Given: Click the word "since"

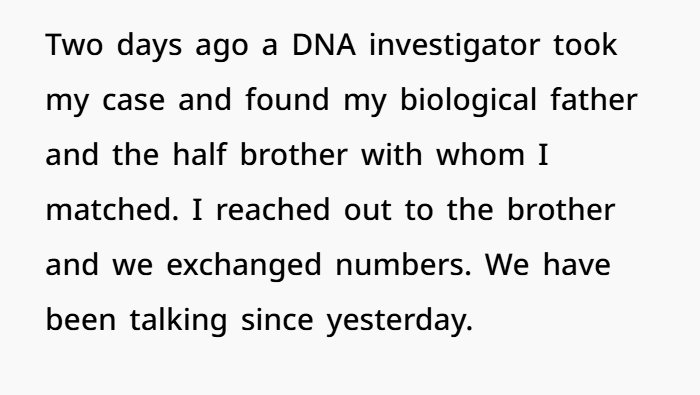Looking at the screenshot, I should (x=277, y=319).
